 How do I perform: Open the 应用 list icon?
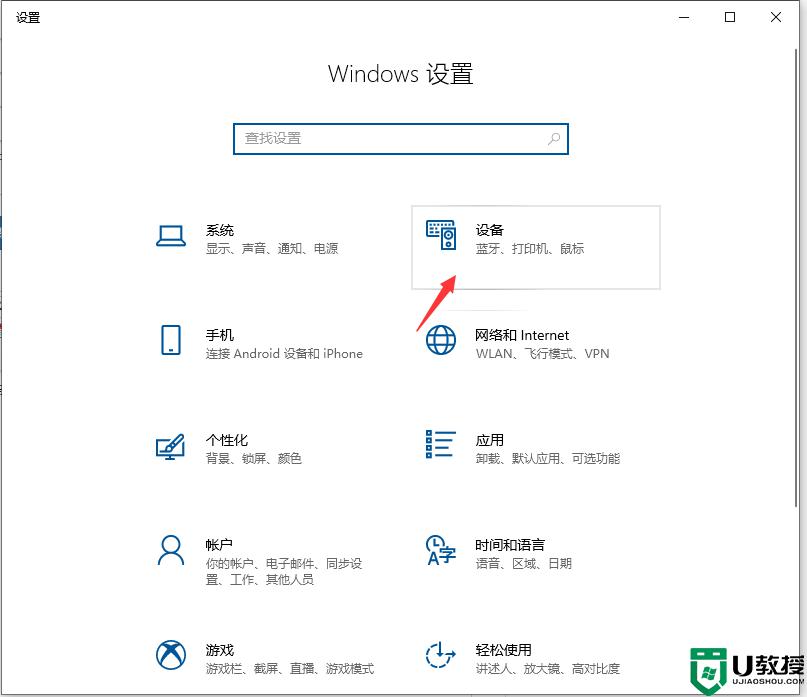coord(441,444)
